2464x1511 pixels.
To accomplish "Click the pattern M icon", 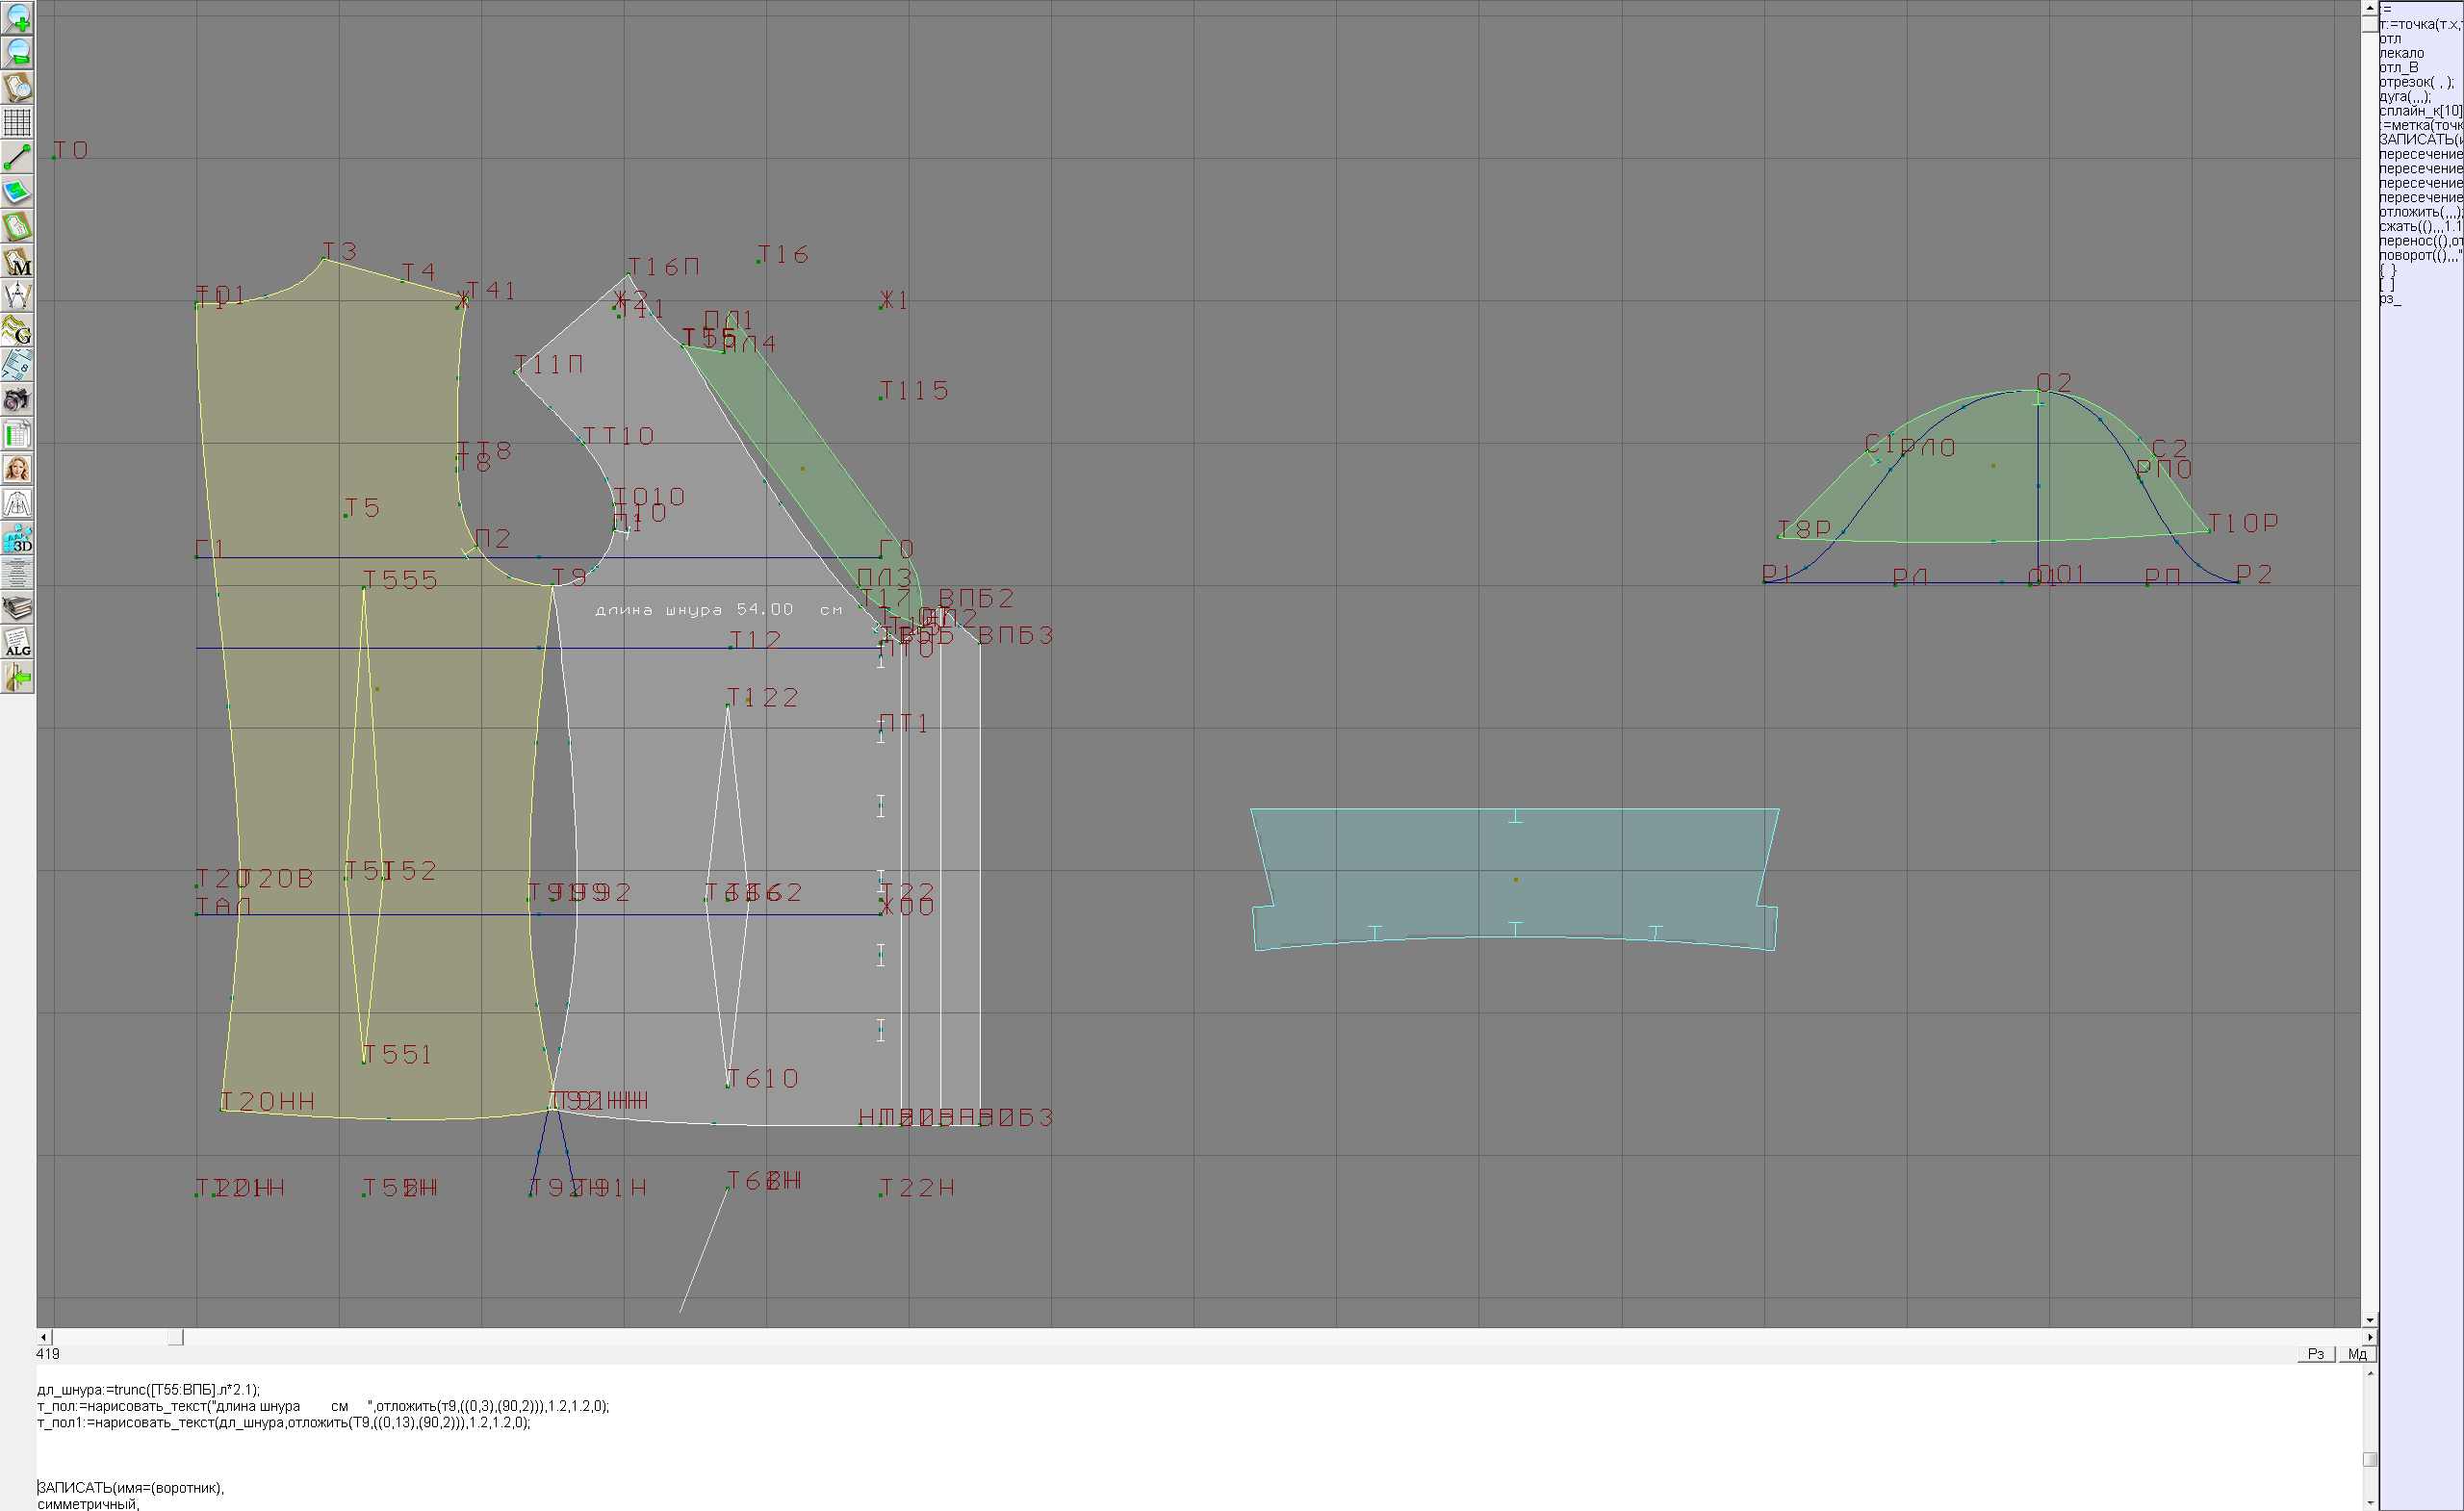I will [17, 261].
